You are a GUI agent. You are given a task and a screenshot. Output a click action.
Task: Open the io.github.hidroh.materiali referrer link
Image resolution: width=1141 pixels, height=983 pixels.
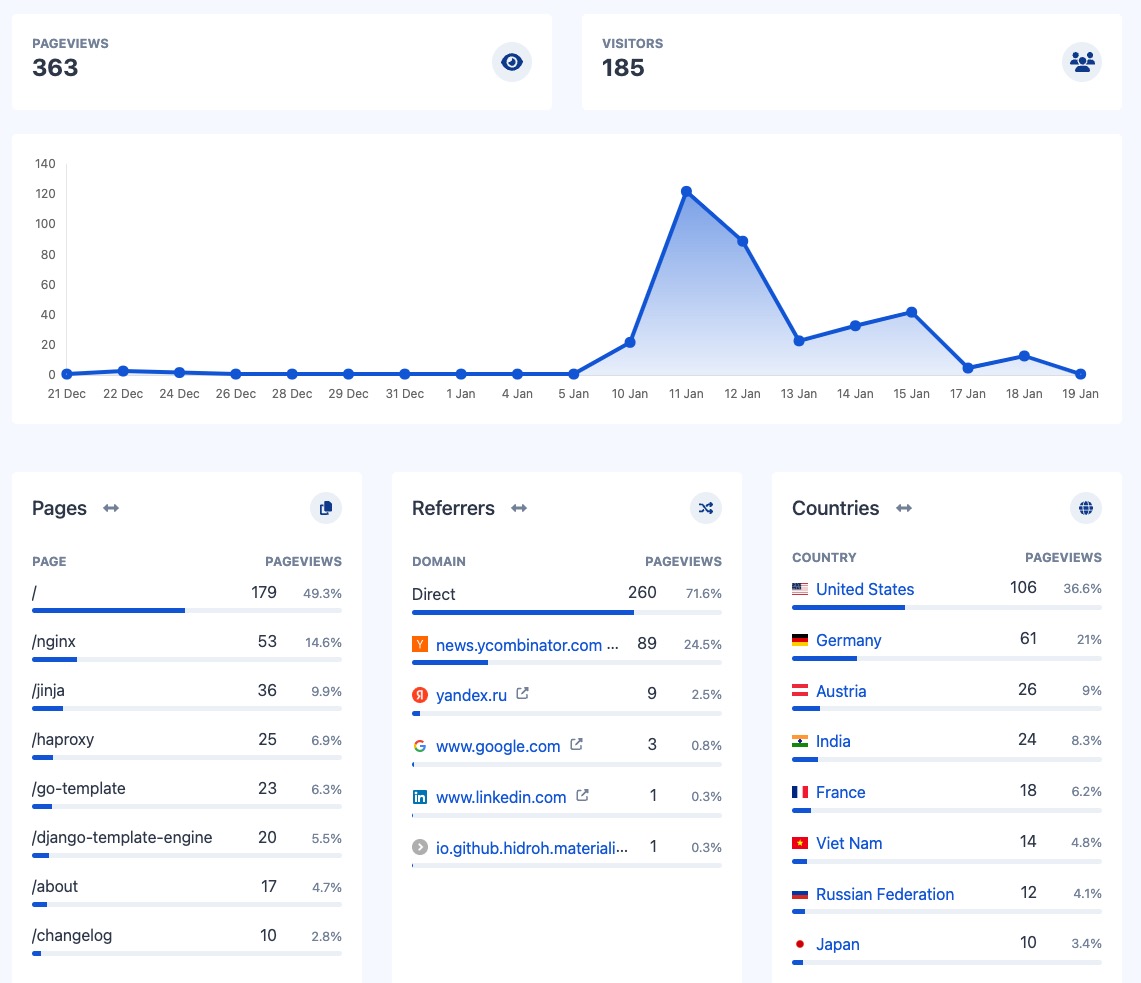pos(532,847)
